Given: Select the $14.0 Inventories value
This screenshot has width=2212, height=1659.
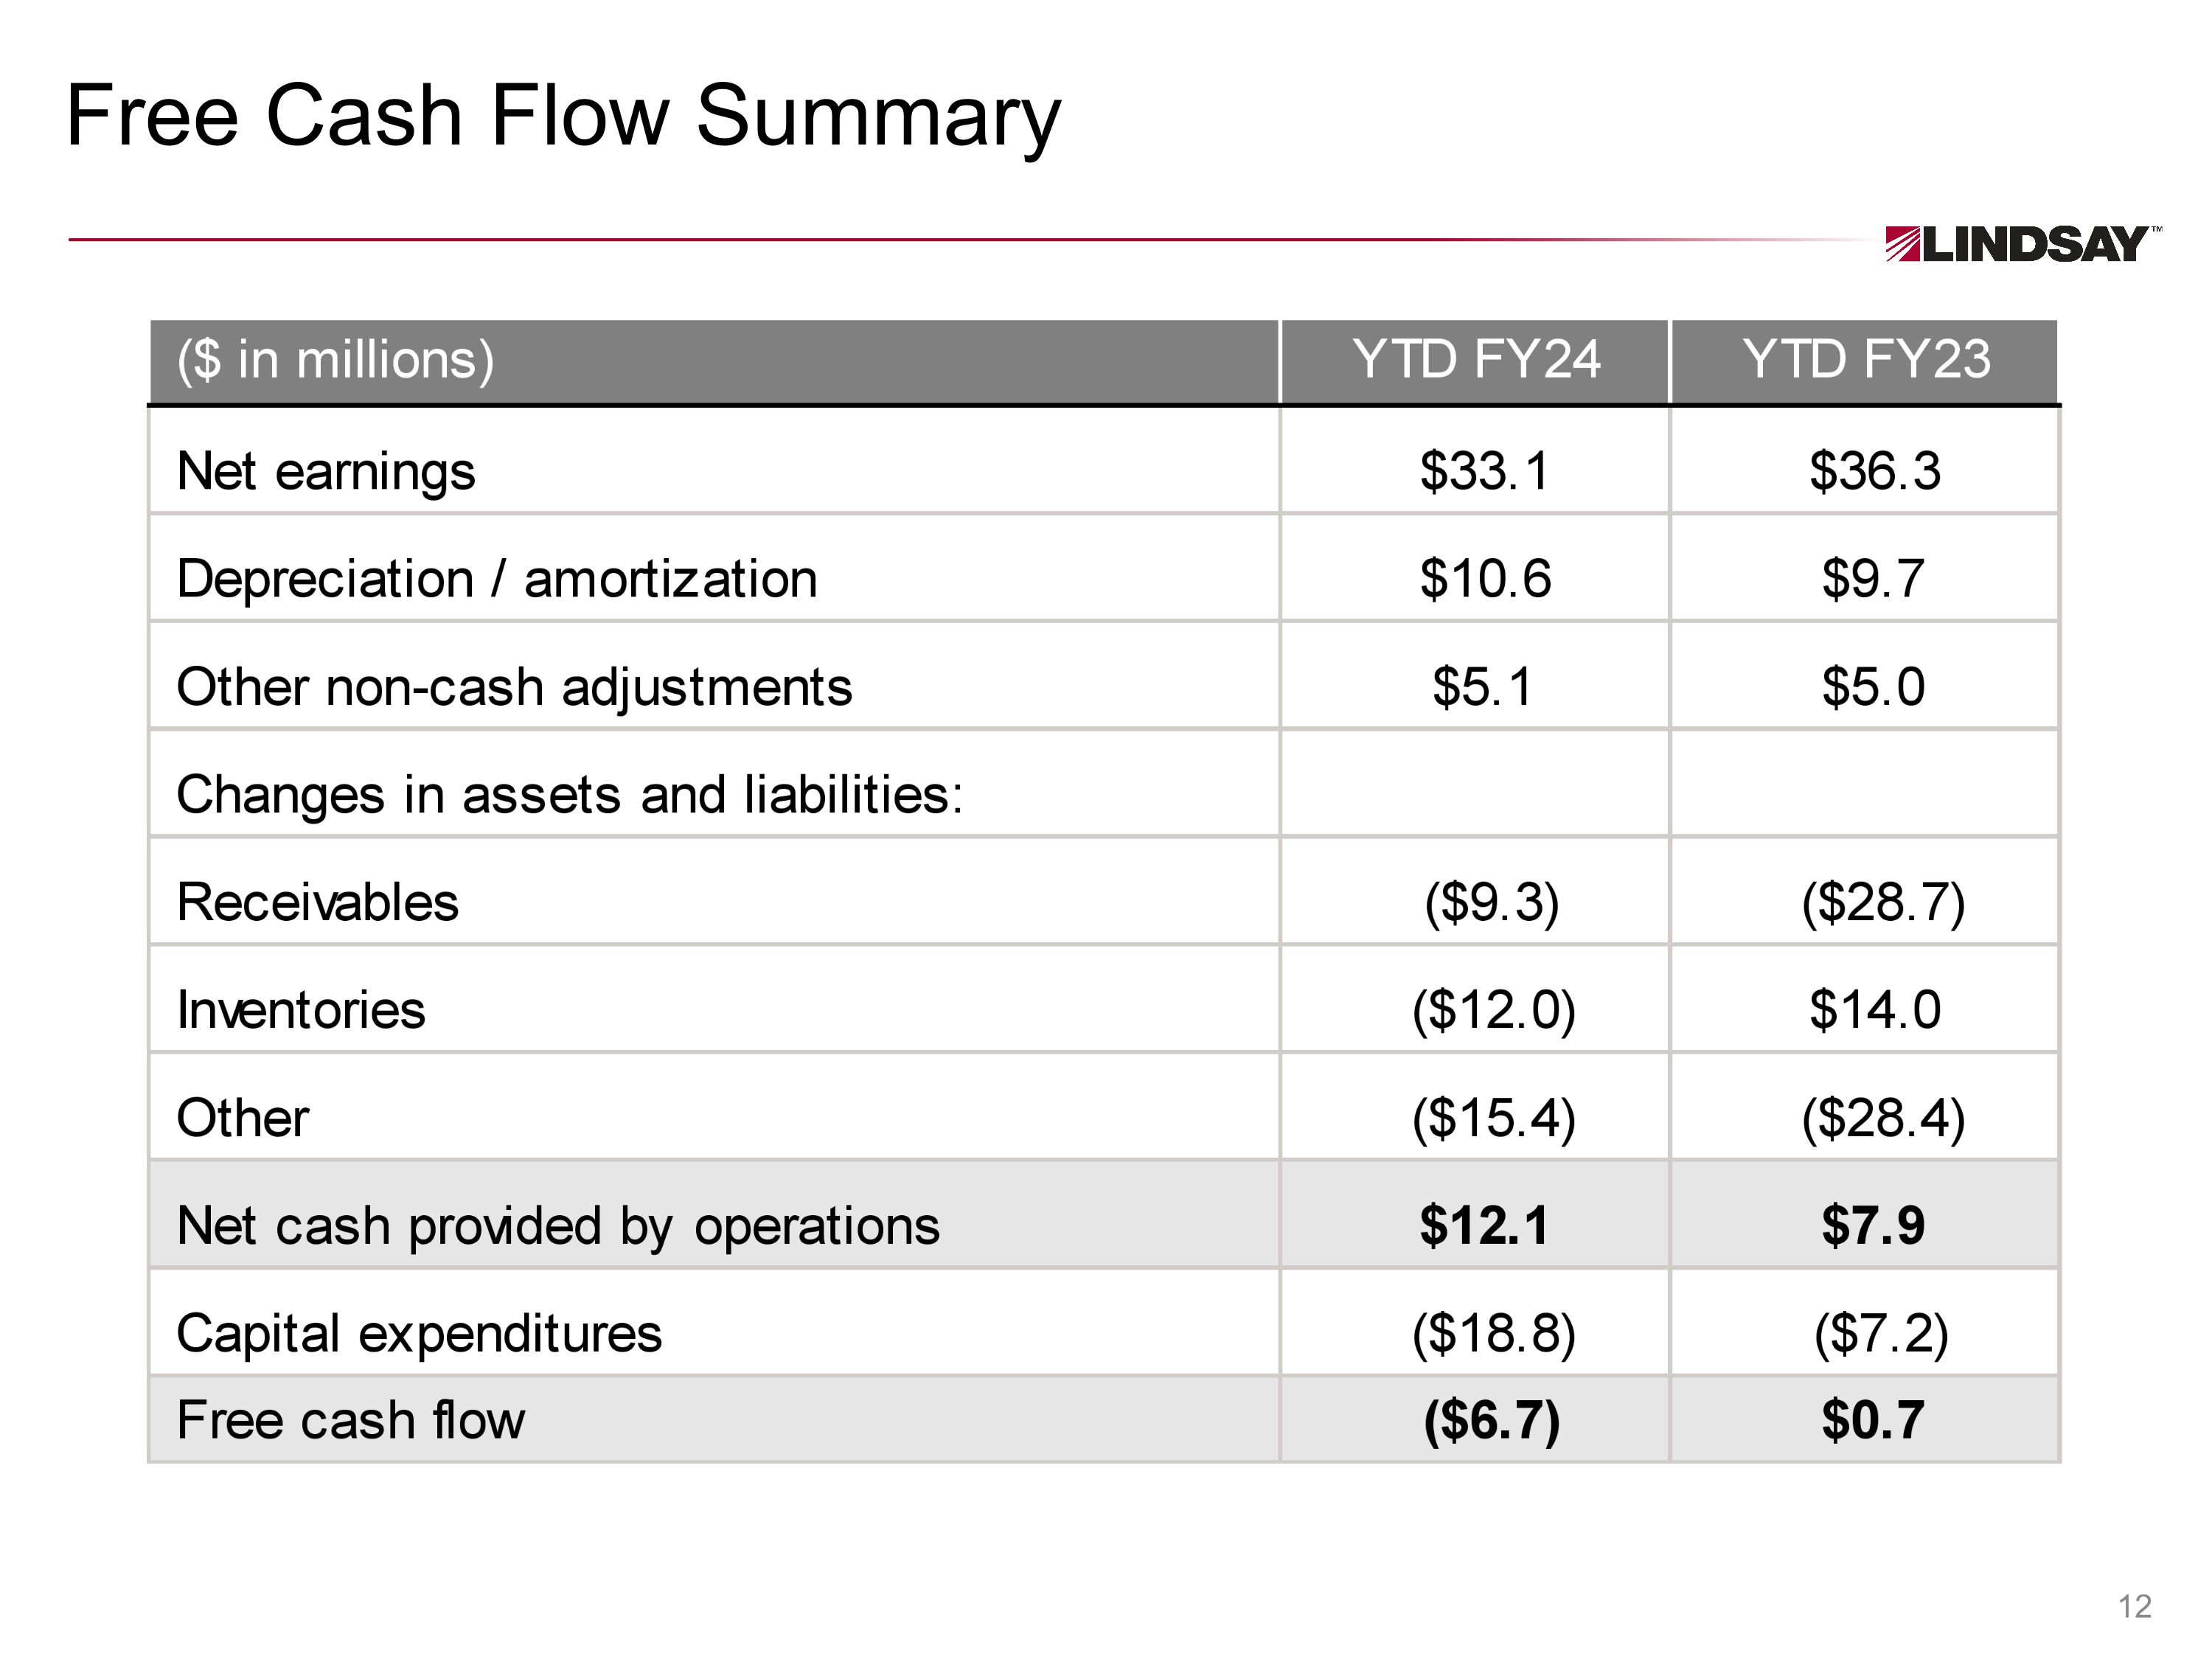Looking at the screenshot, I should click(1874, 1010).
